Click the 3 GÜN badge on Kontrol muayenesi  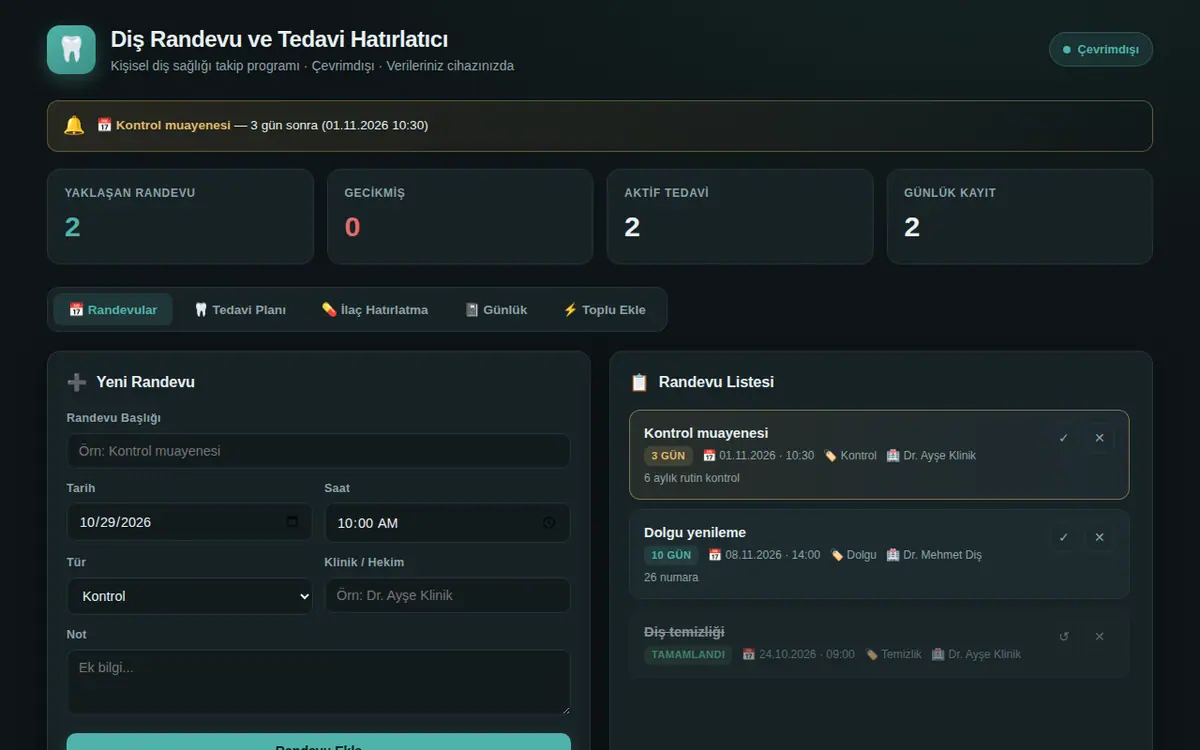coord(668,456)
